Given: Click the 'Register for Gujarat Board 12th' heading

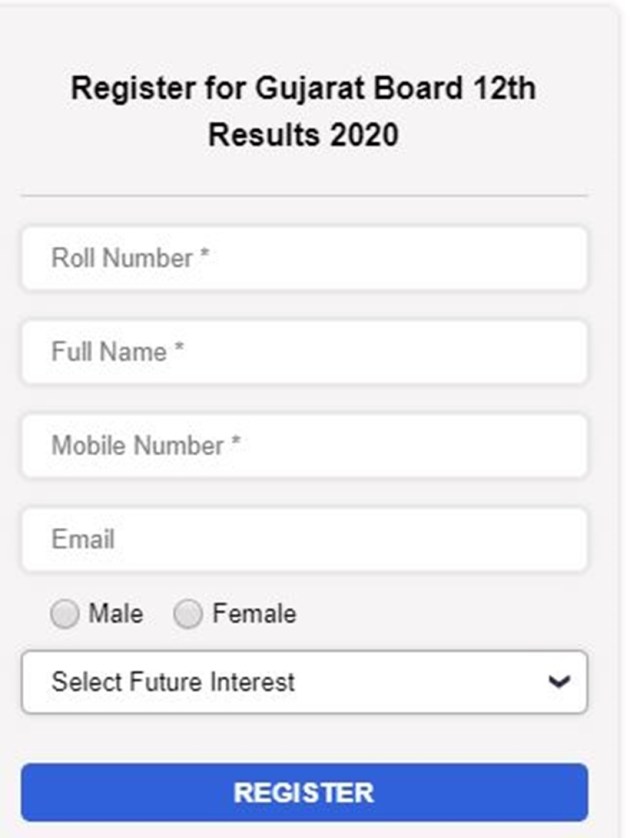Looking at the screenshot, I should pos(303,88).
